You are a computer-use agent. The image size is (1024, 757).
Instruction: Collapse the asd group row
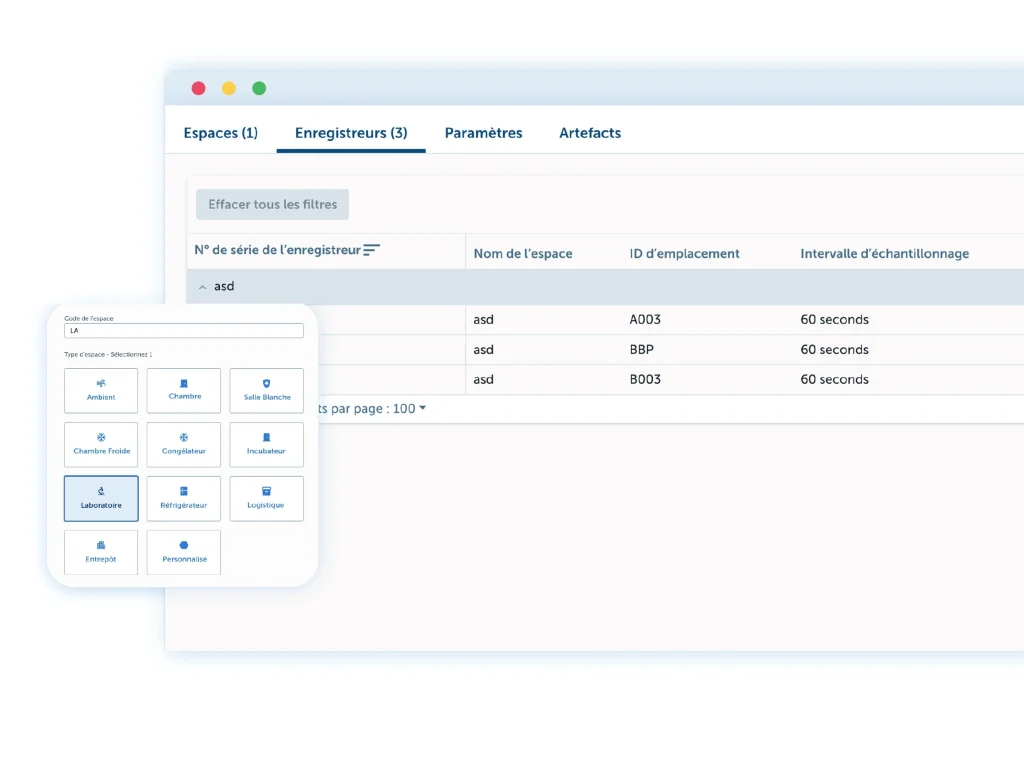point(202,287)
